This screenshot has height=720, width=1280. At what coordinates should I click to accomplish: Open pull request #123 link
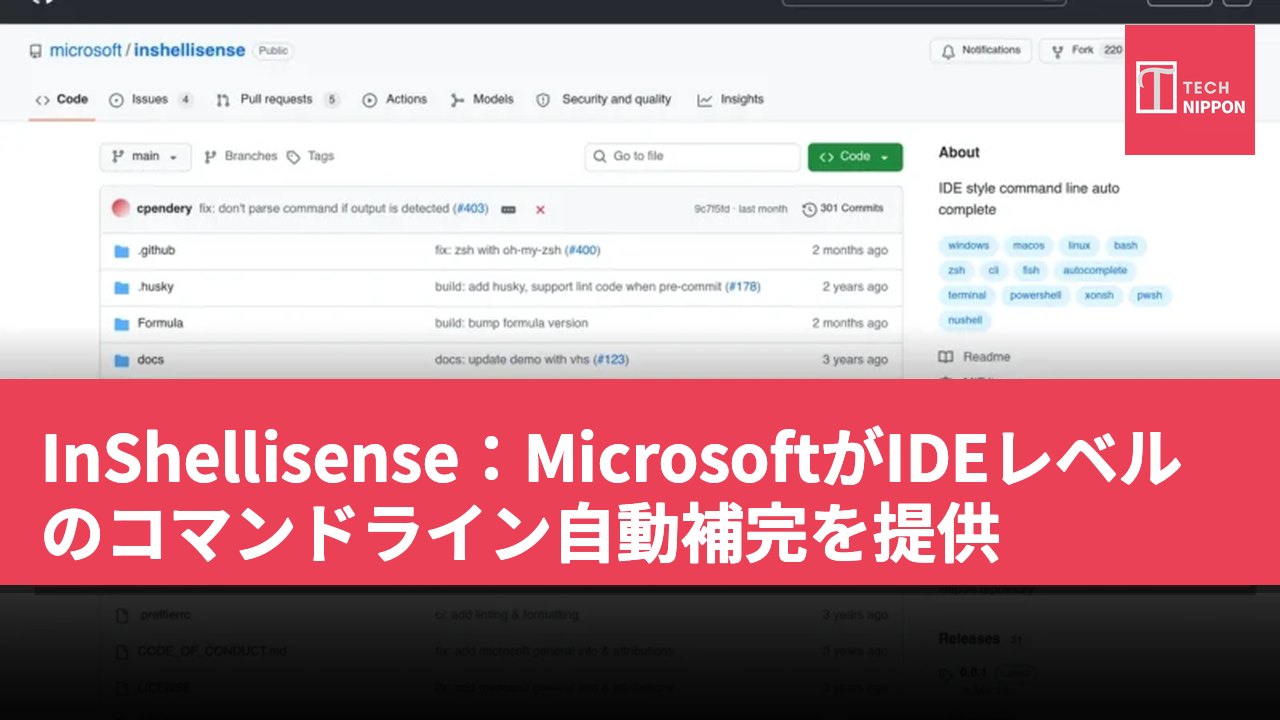point(611,360)
